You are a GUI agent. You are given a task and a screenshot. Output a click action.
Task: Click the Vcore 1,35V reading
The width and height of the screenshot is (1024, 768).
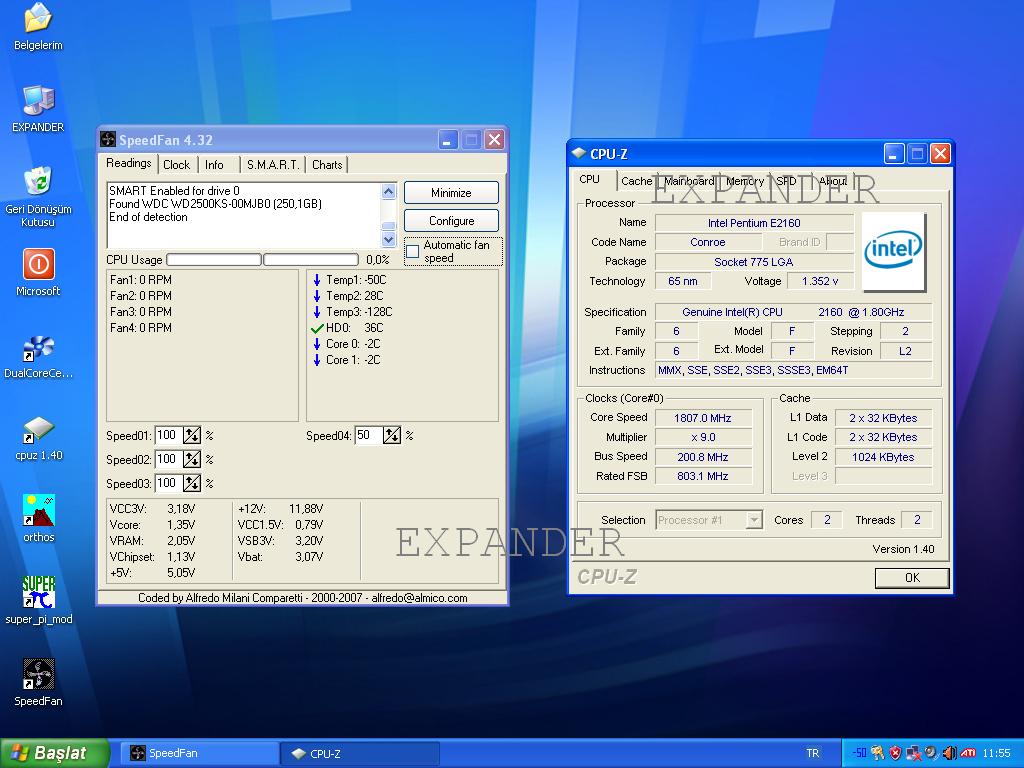152,525
